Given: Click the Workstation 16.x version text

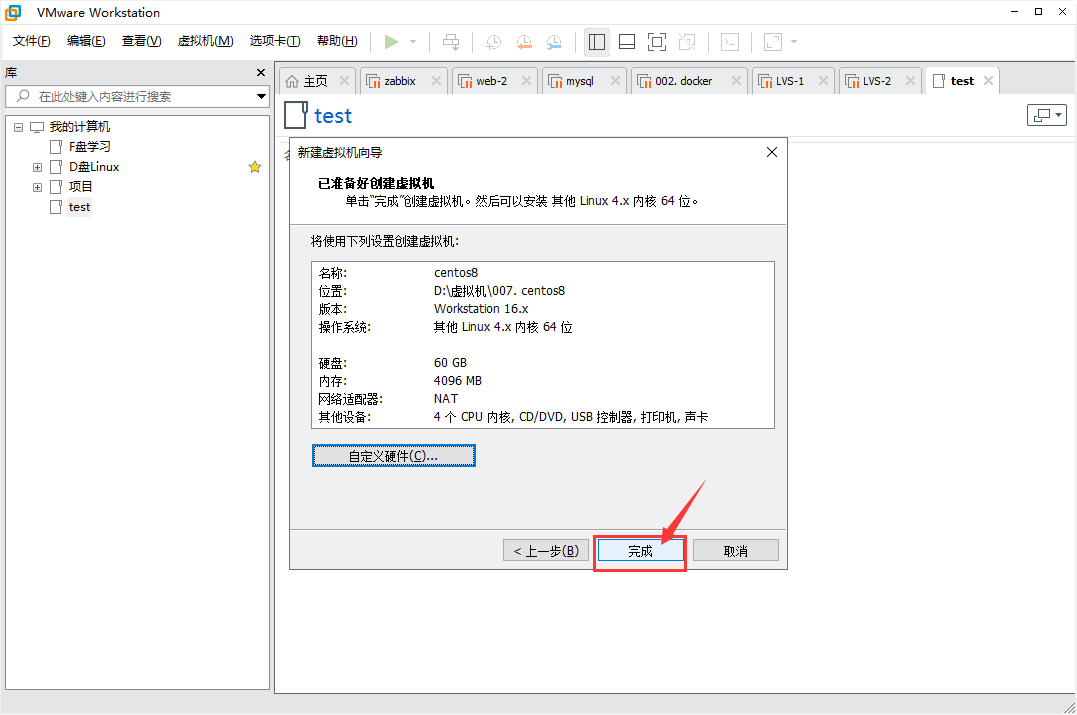Looking at the screenshot, I should (481, 308).
